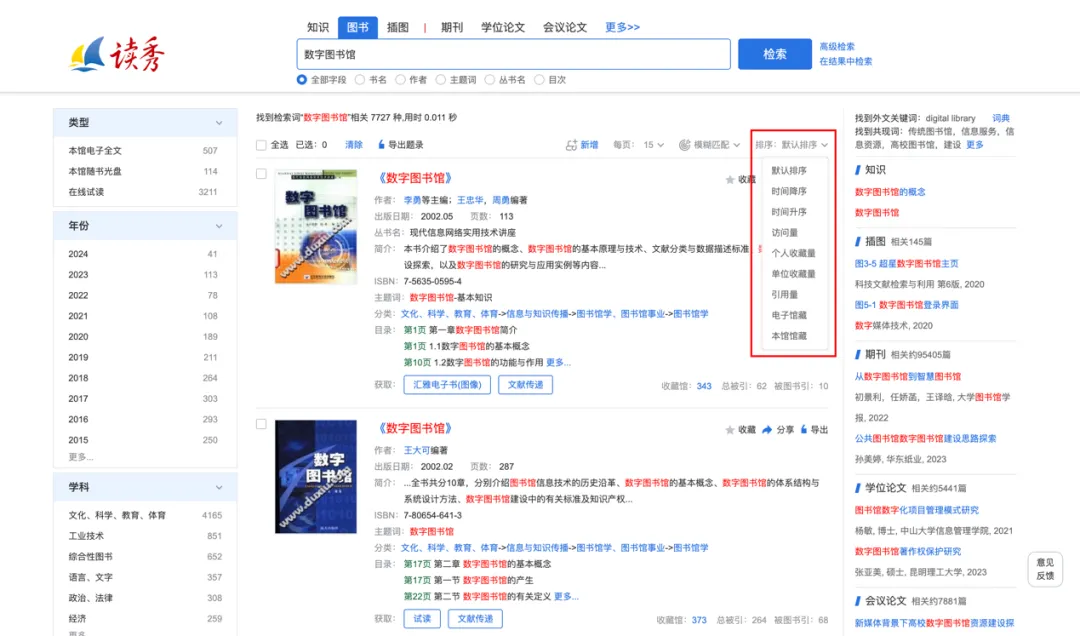
Task: Open the 高级检索 advanced search link
Action: coord(838,46)
